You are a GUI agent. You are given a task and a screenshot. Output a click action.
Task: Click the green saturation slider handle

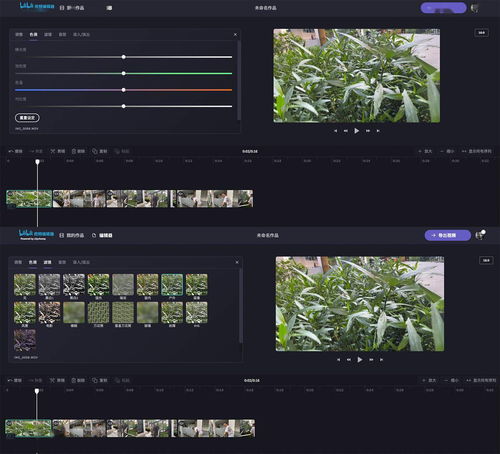point(124,73)
